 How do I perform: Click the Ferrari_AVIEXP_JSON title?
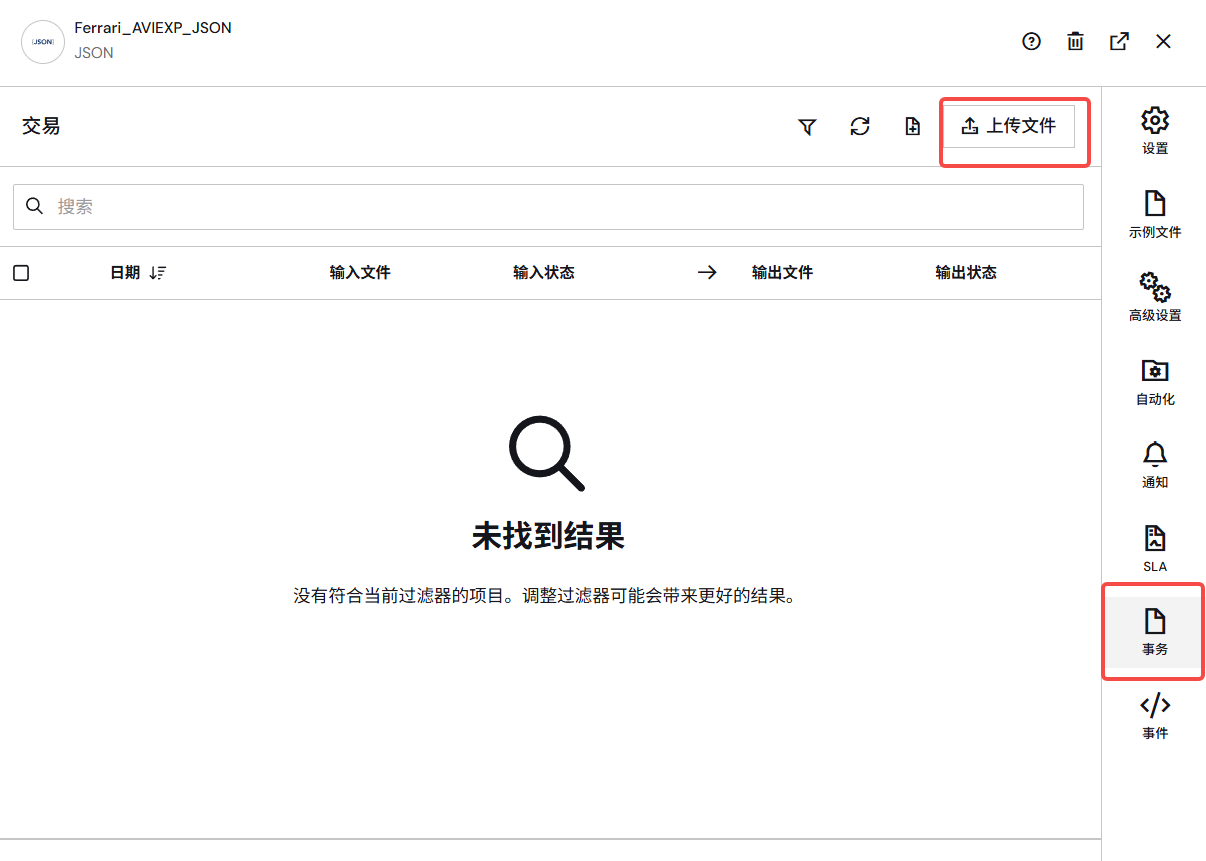[x=153, y=28]
